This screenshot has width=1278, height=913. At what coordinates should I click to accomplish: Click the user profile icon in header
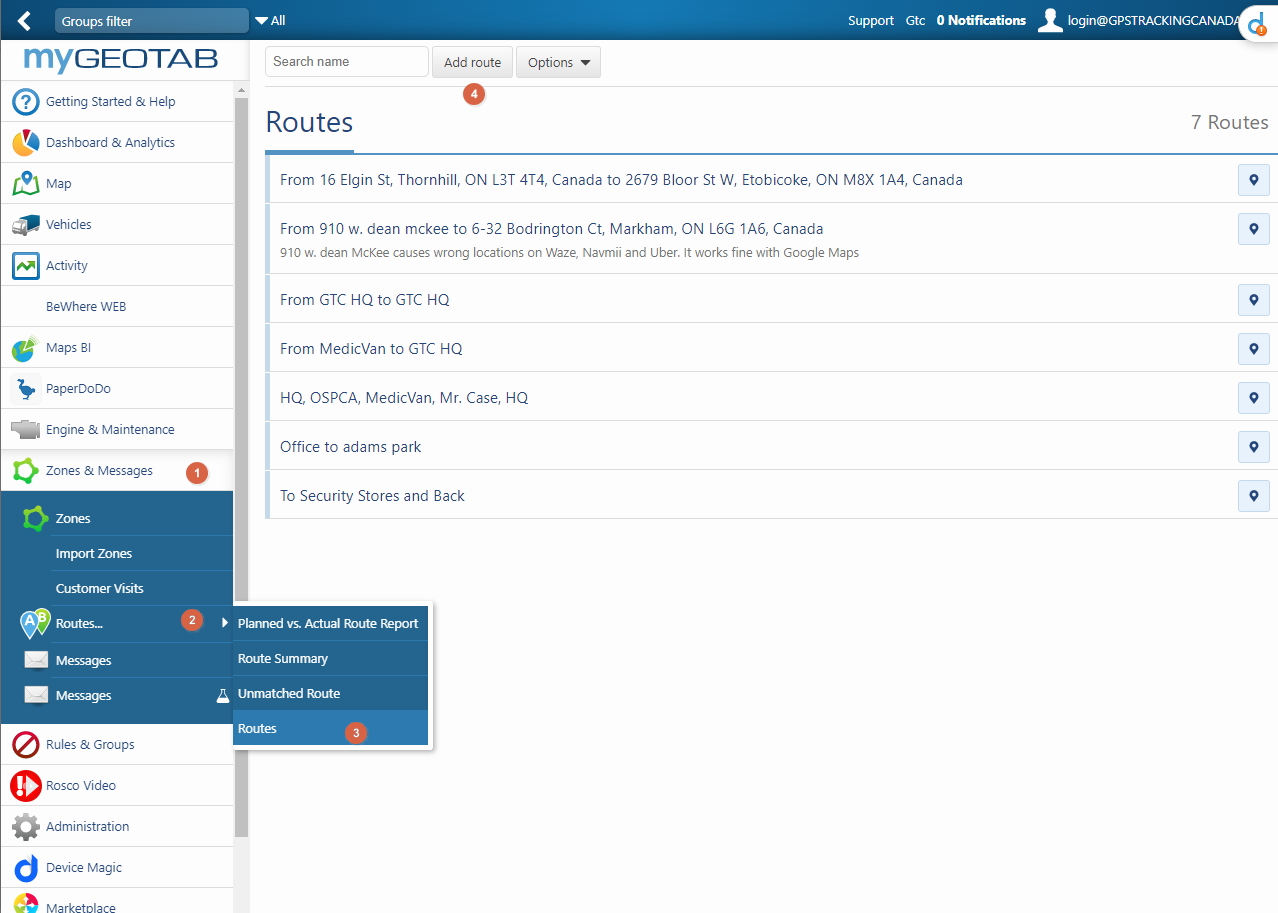1049,20
